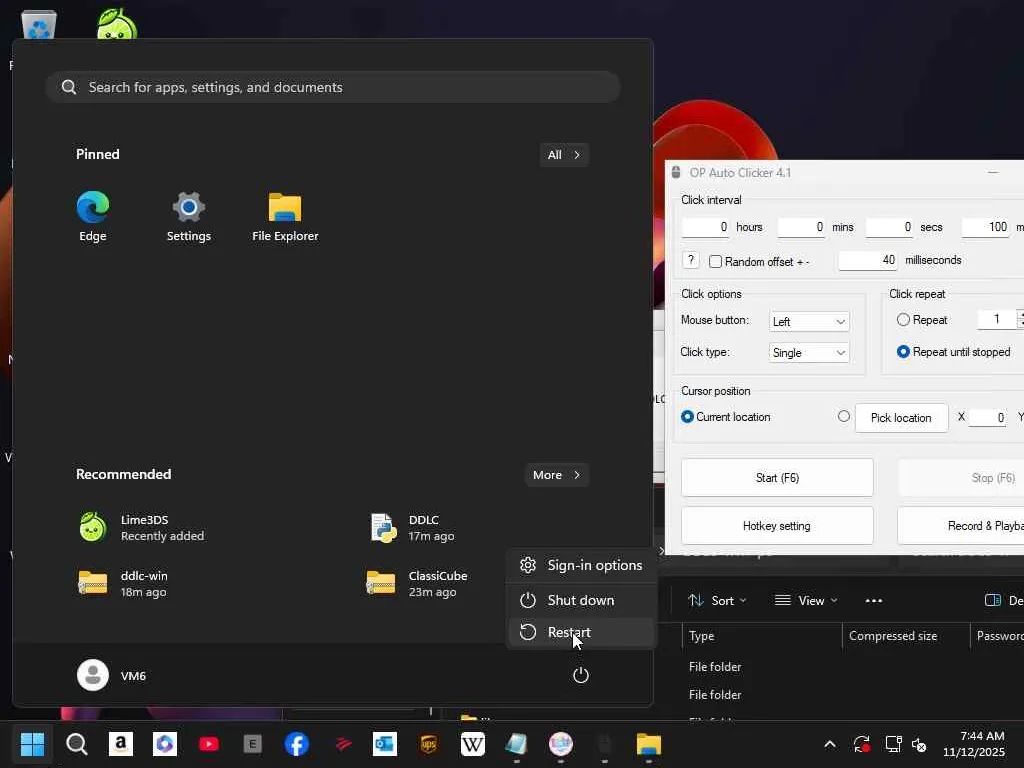Open the Windows Update tray icon
This screenshot has height=768, width=1024.
(x=861, y=744)
